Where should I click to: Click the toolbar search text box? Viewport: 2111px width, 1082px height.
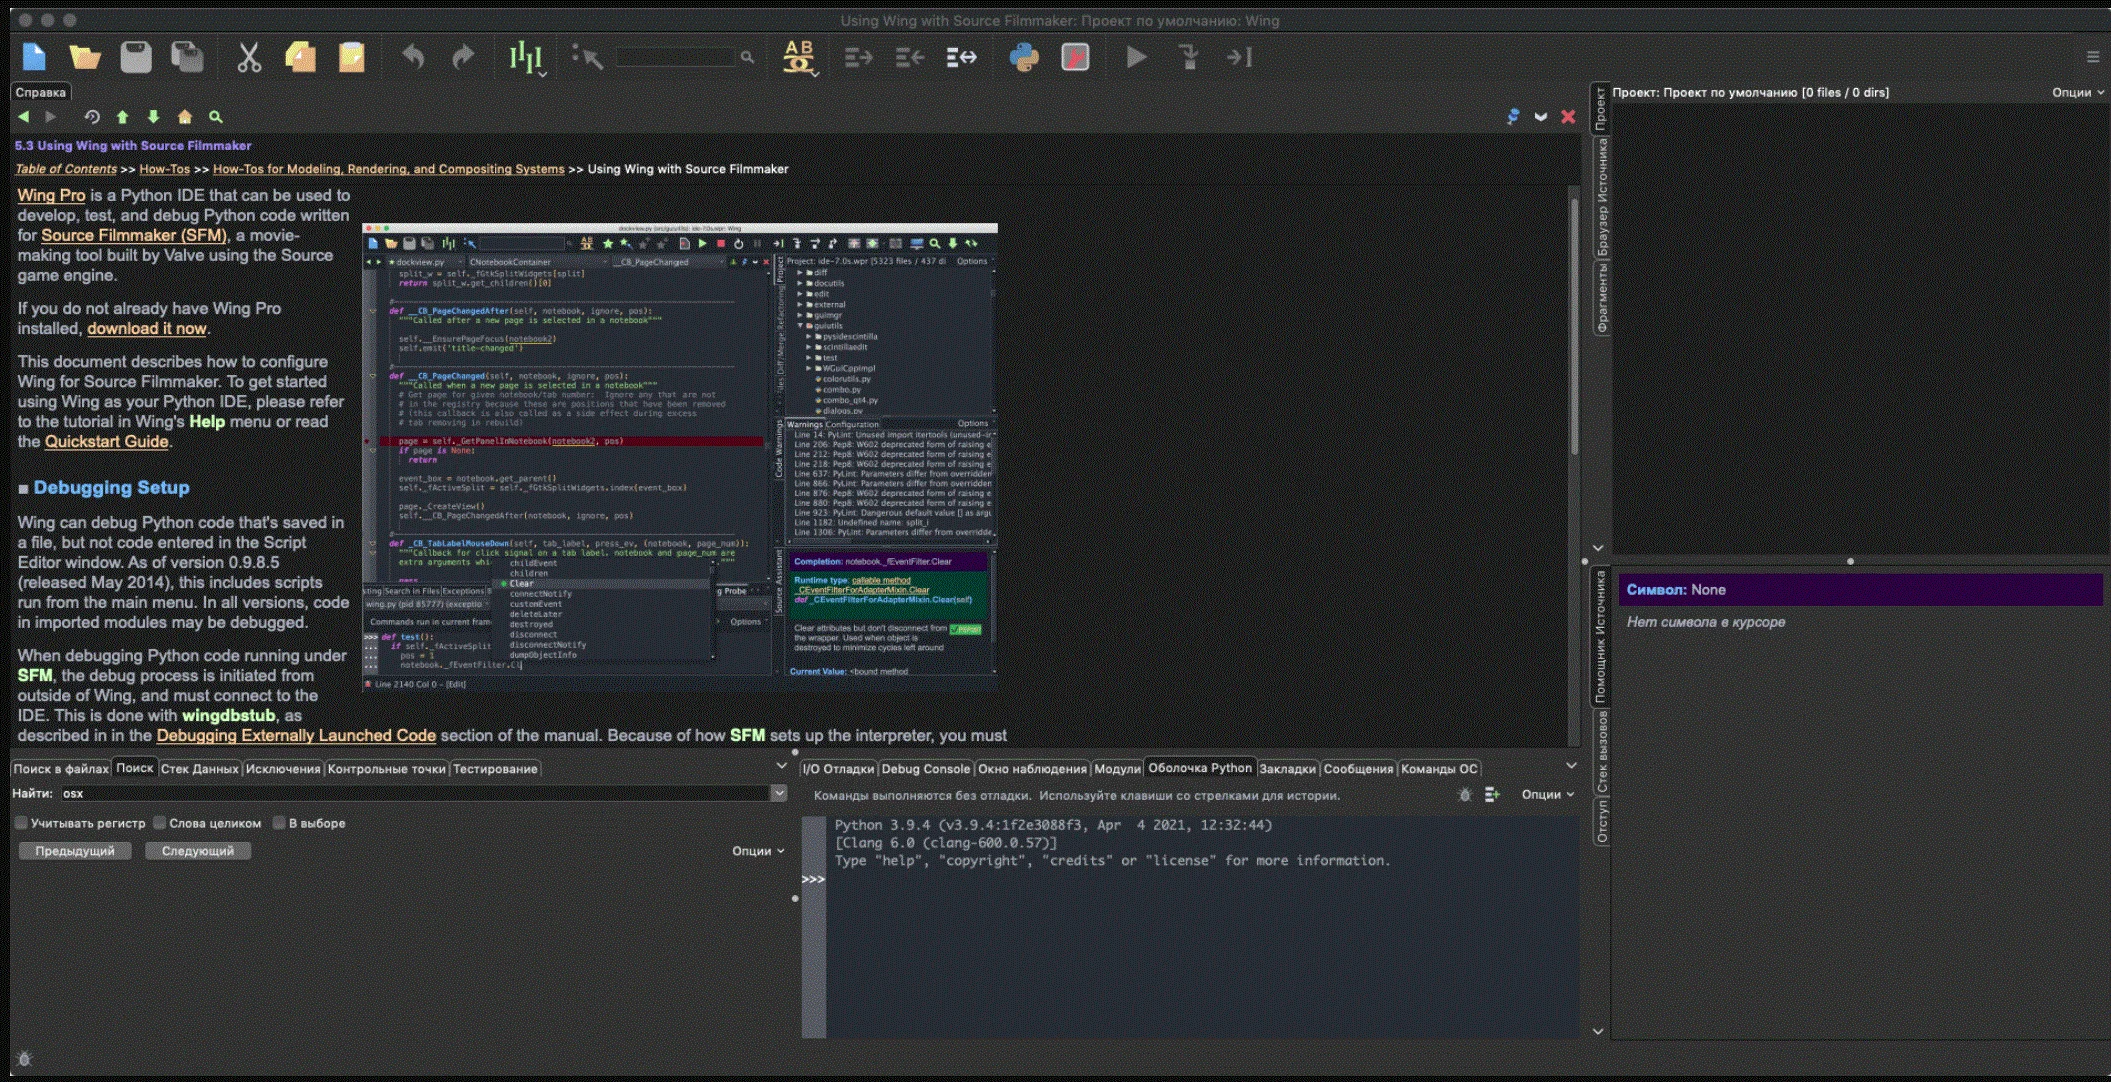676,57
